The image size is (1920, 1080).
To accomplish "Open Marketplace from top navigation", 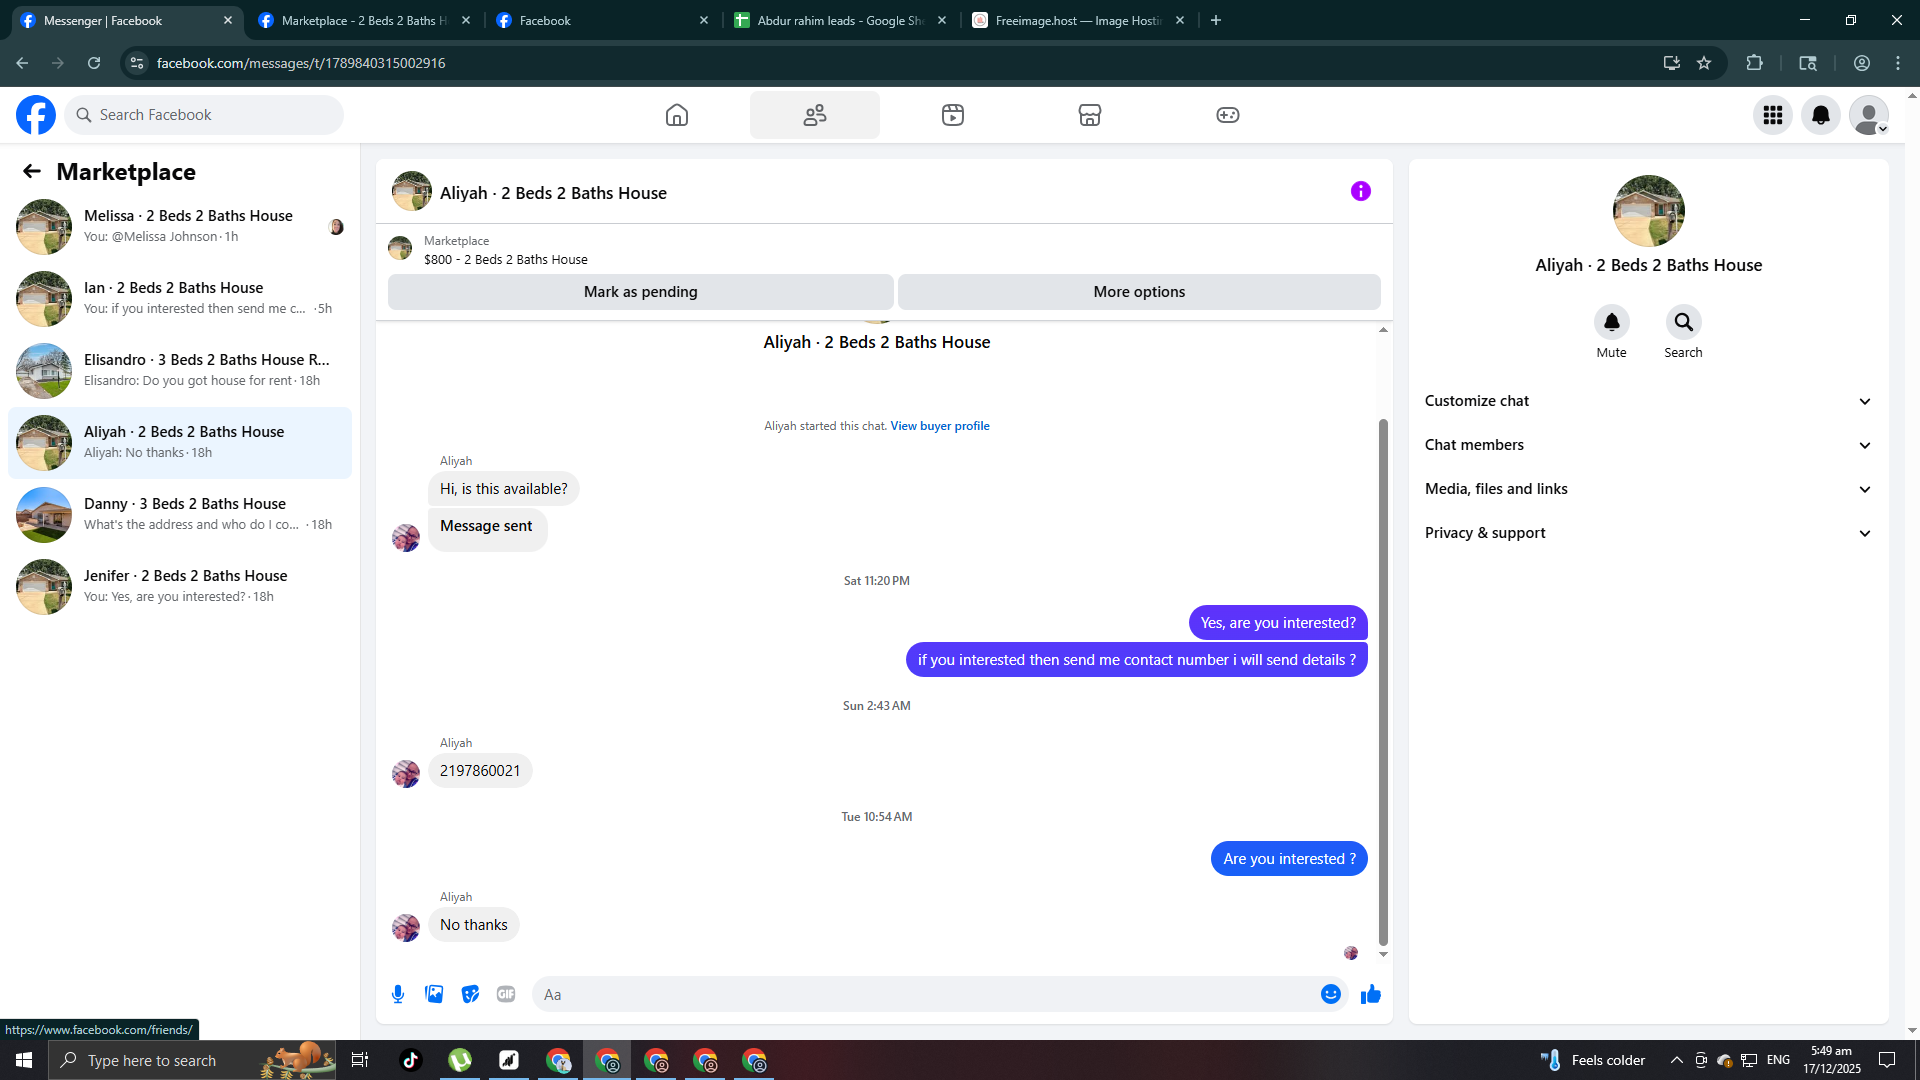I will 1089,115.
